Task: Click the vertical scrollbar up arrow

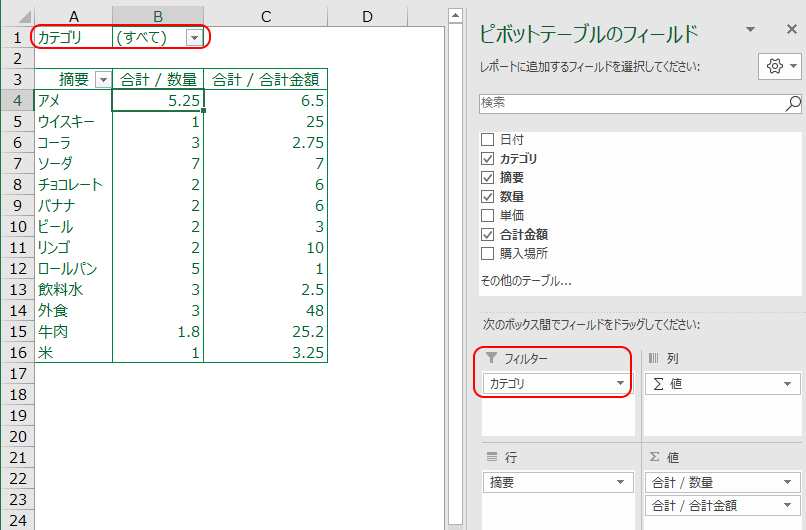Action: (x=455, y=16)
